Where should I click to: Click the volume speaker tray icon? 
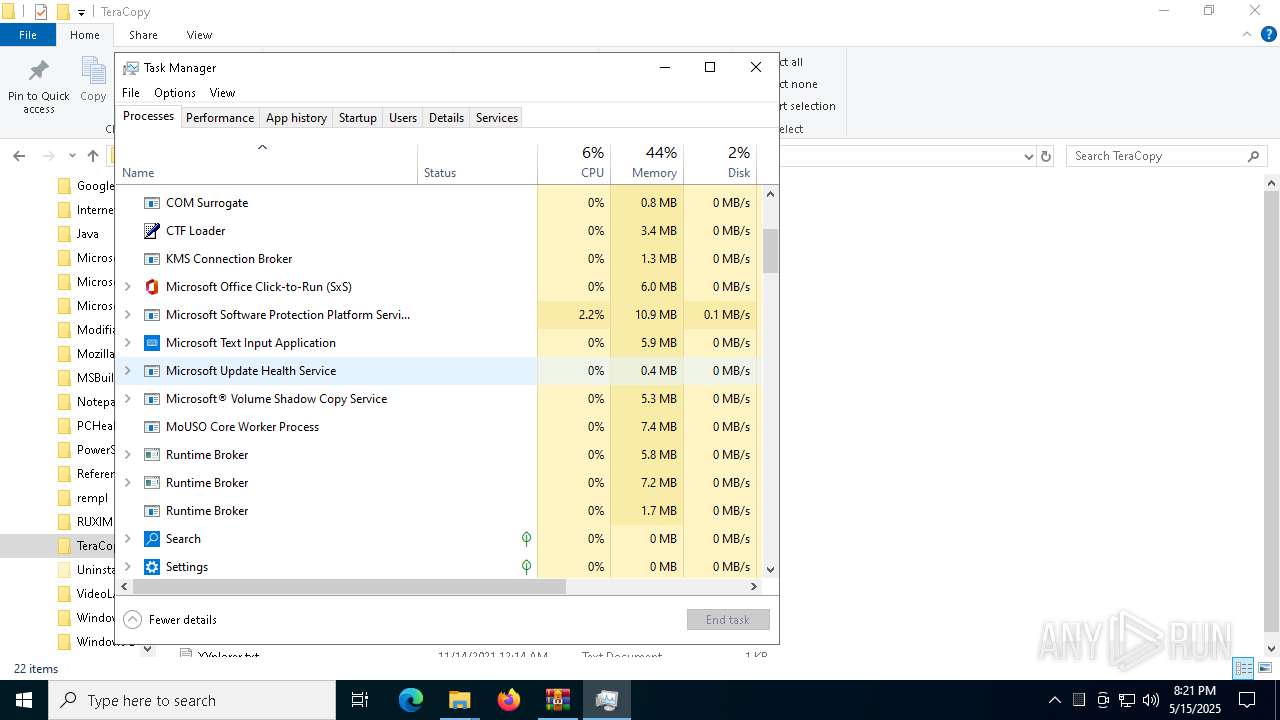pos(1150,700)
